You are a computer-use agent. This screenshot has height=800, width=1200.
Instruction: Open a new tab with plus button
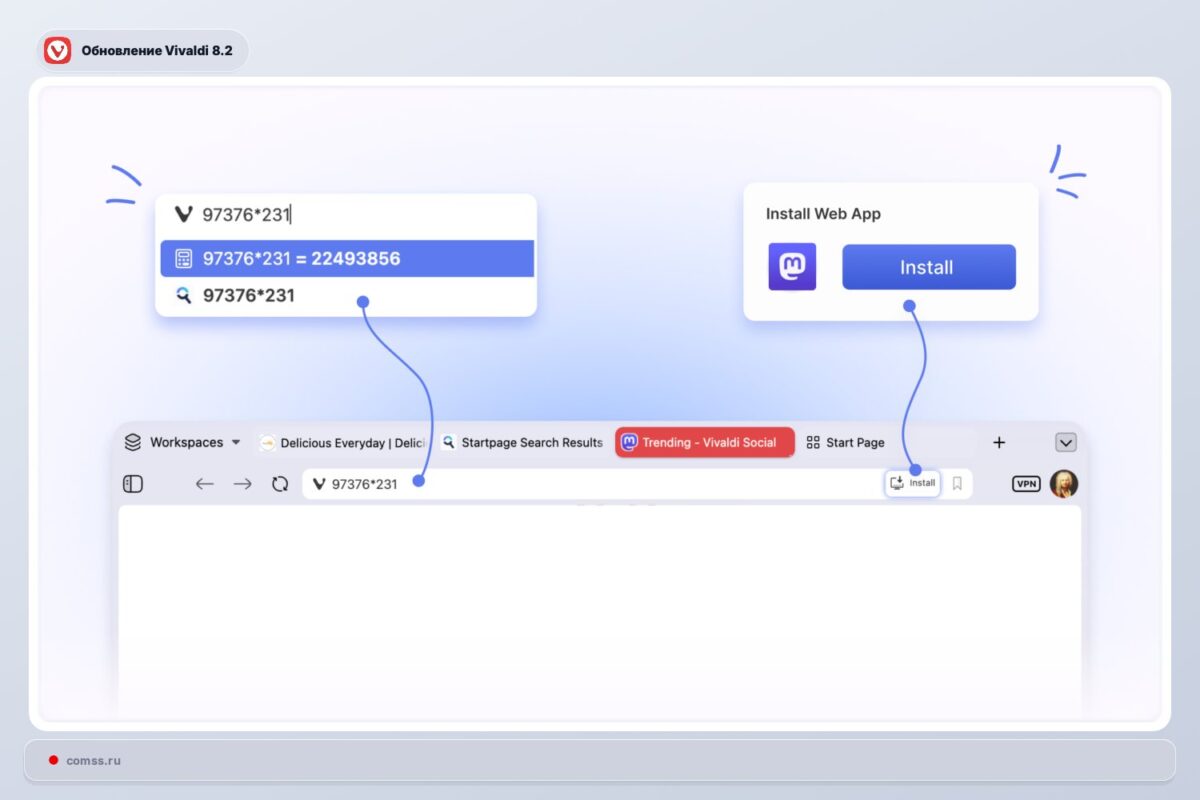[x=998, y=442]
